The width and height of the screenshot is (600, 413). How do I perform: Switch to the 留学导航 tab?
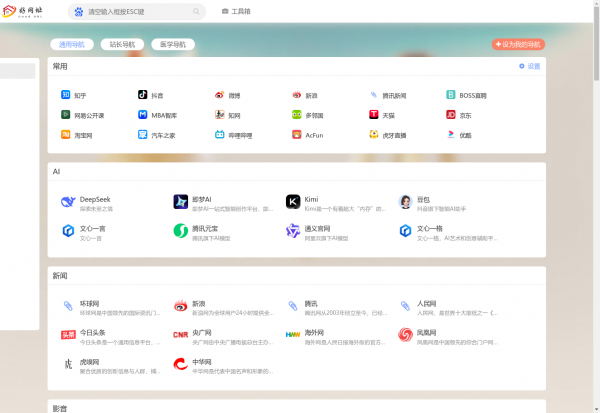pyautogui.click(x=173, y=45)
